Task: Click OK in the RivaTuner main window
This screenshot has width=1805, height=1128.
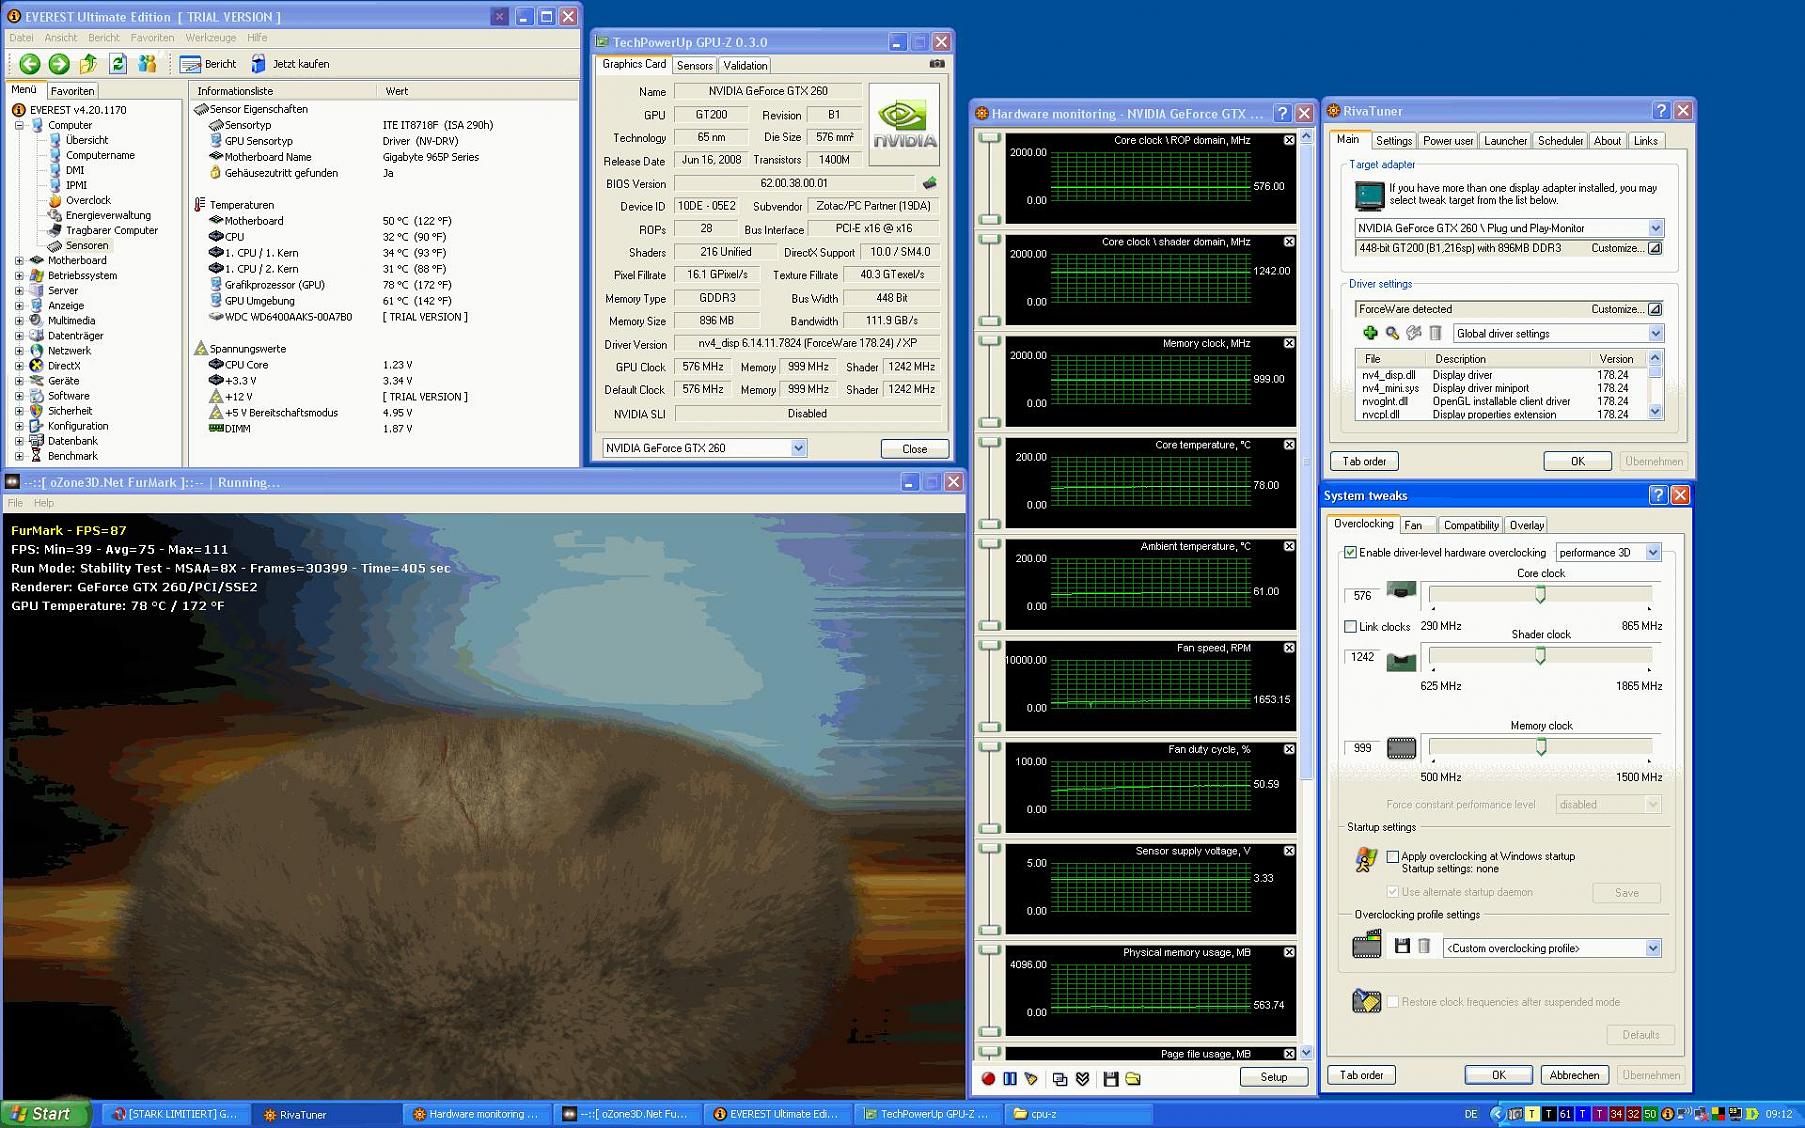Action: tap(1577, 461)
